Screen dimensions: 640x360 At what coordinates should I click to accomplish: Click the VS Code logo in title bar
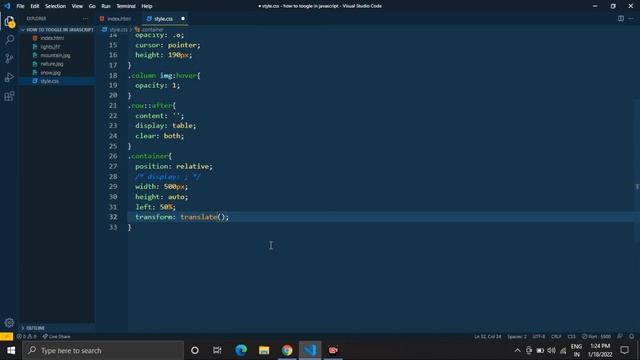pyautogui.click(x=7, y=6)
